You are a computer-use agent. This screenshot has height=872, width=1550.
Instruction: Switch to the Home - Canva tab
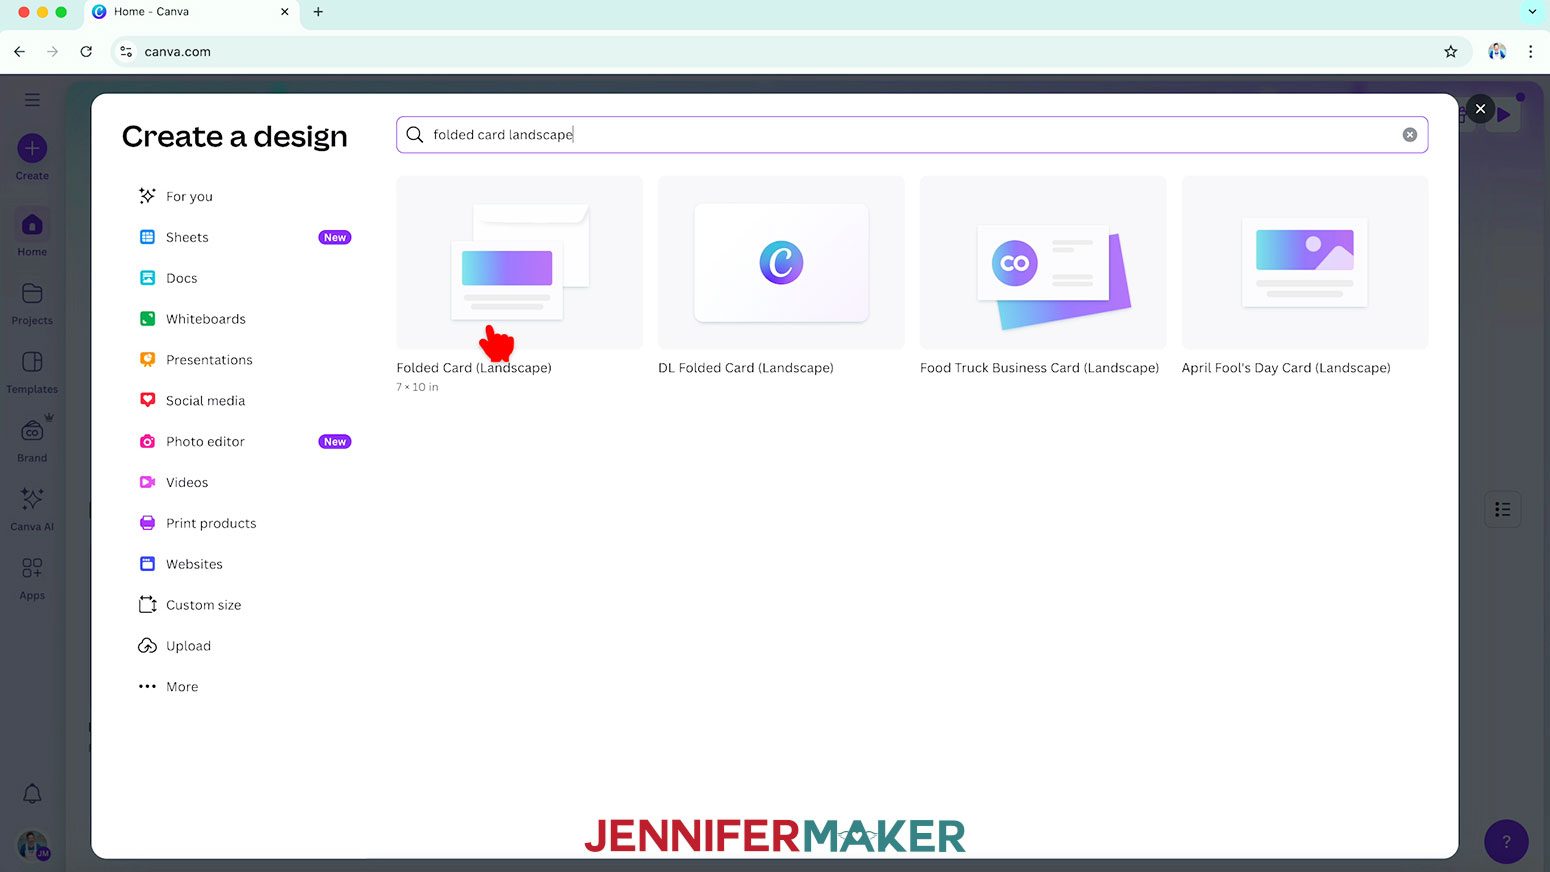pos(190,12)
